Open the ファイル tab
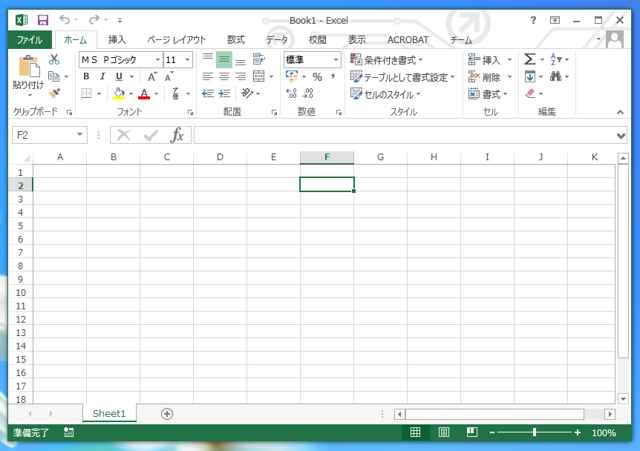The image size is (640, 451). coord(29,40)
